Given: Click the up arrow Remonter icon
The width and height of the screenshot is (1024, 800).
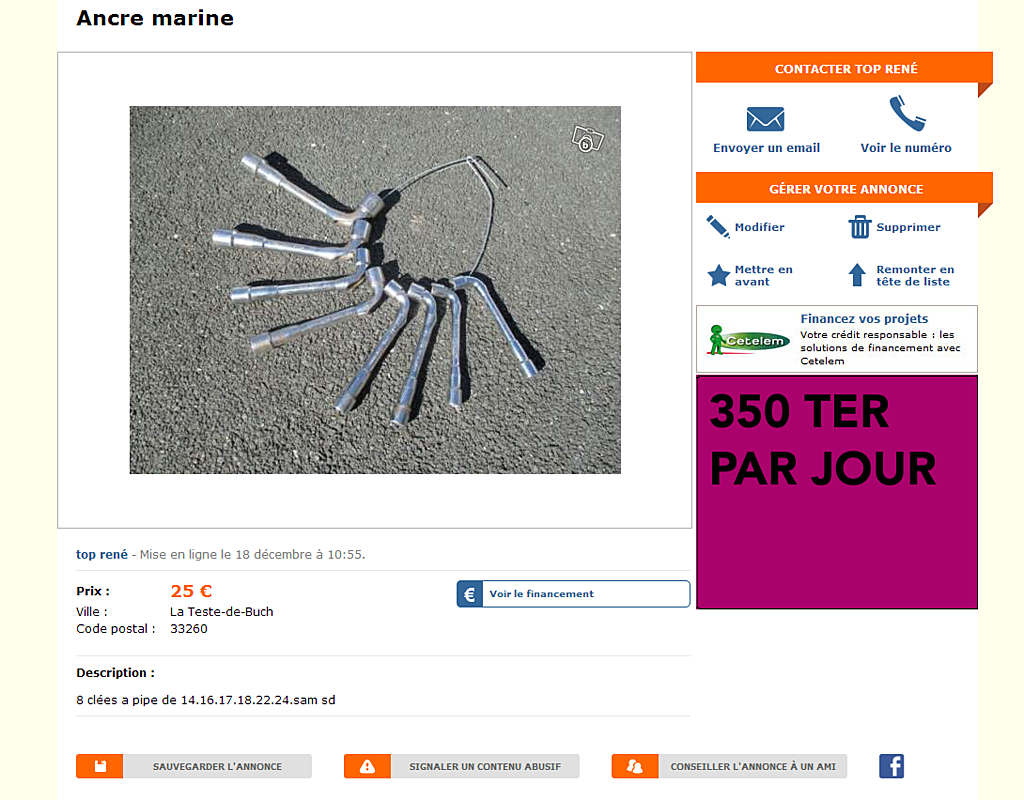Looking at the screenshot, I should point(857,275).
